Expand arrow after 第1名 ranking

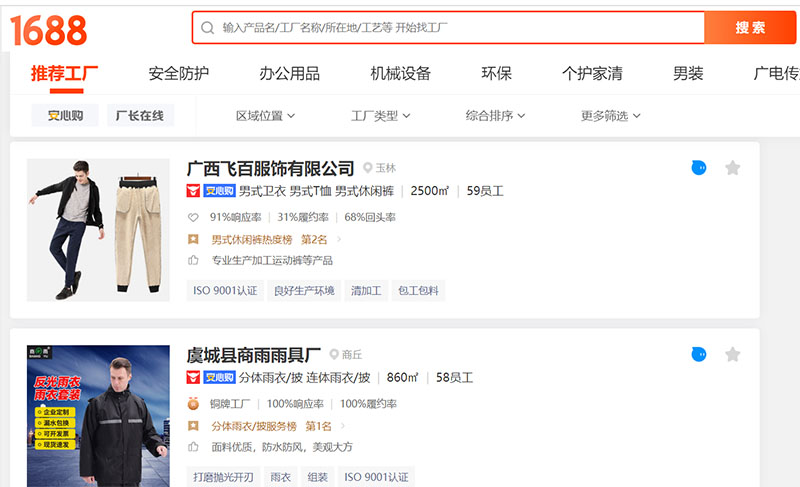point(343,426)
